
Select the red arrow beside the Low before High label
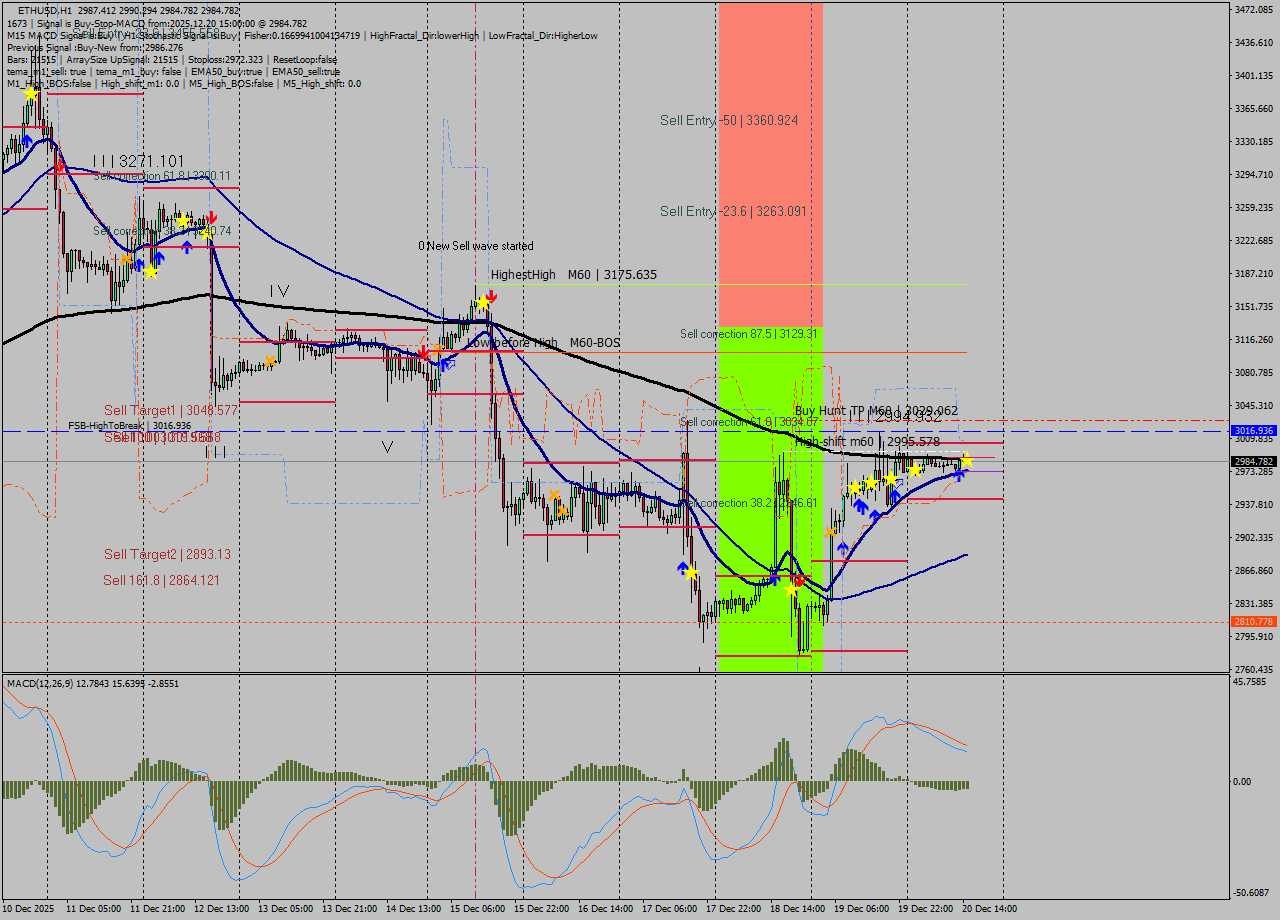point(425,353)
